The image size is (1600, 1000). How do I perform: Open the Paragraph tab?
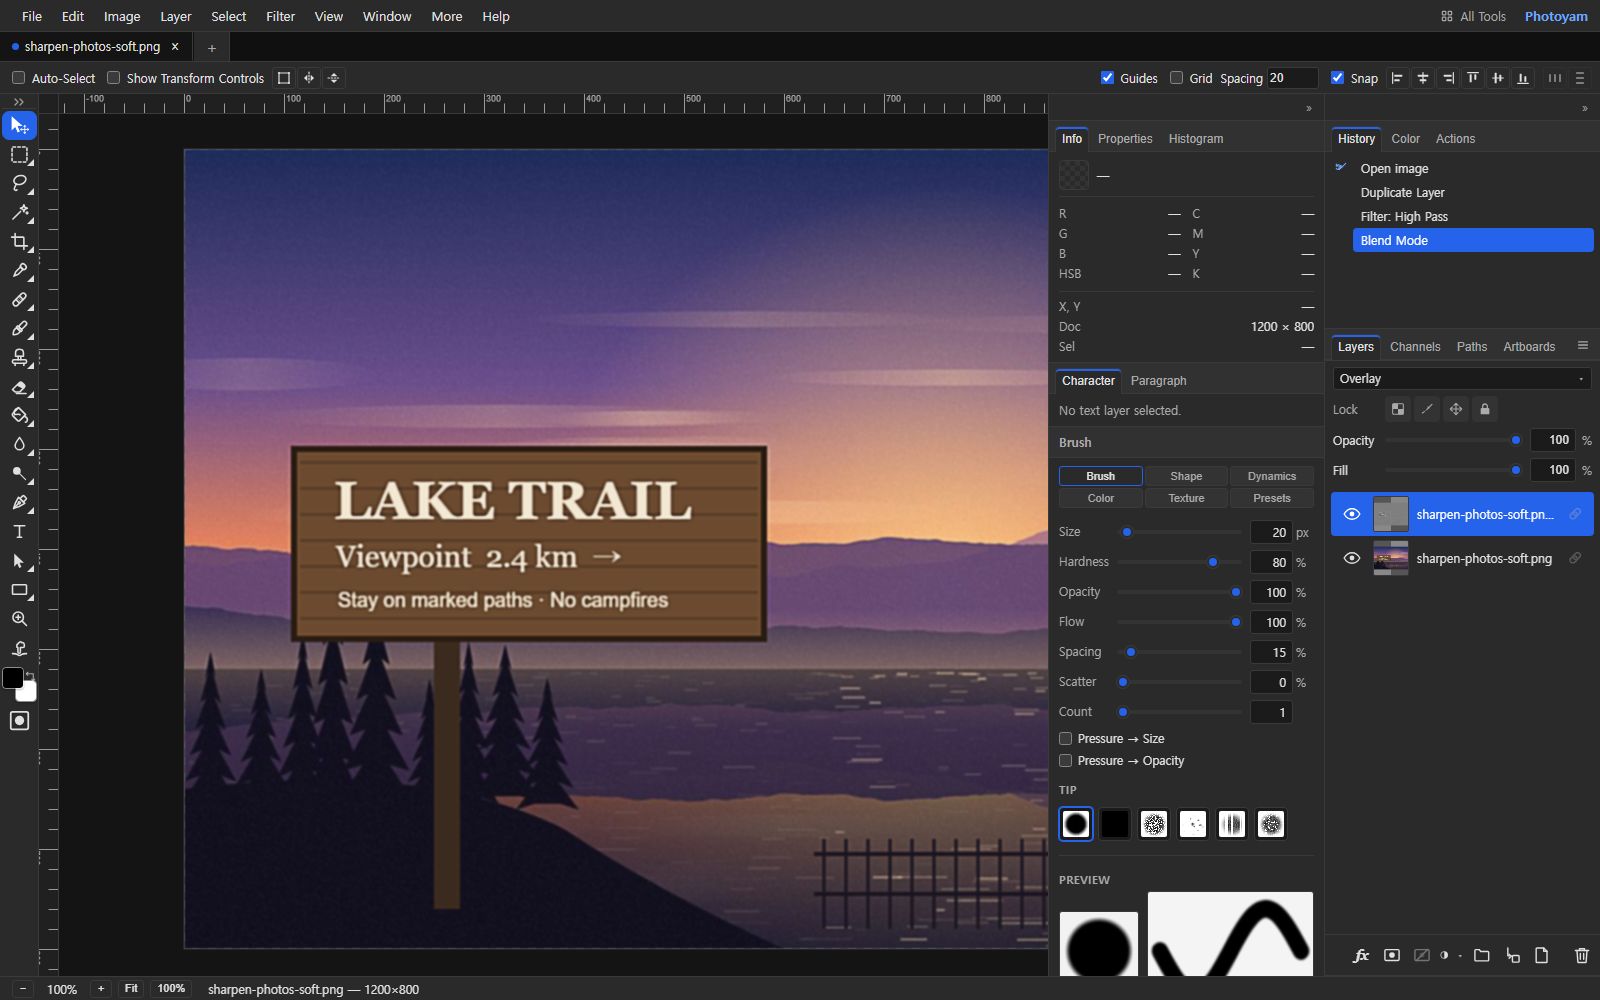tap(1158, 381)
